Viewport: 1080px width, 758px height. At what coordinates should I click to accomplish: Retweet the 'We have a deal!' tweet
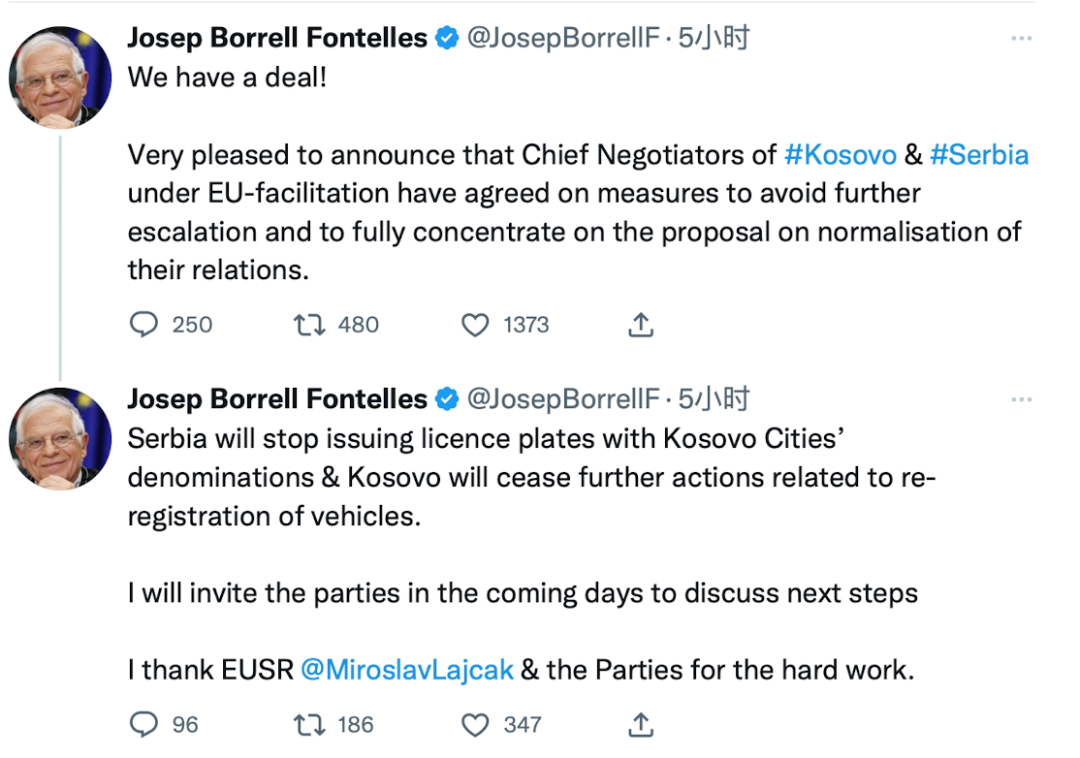pyautogui.click(x=309, y=324)
